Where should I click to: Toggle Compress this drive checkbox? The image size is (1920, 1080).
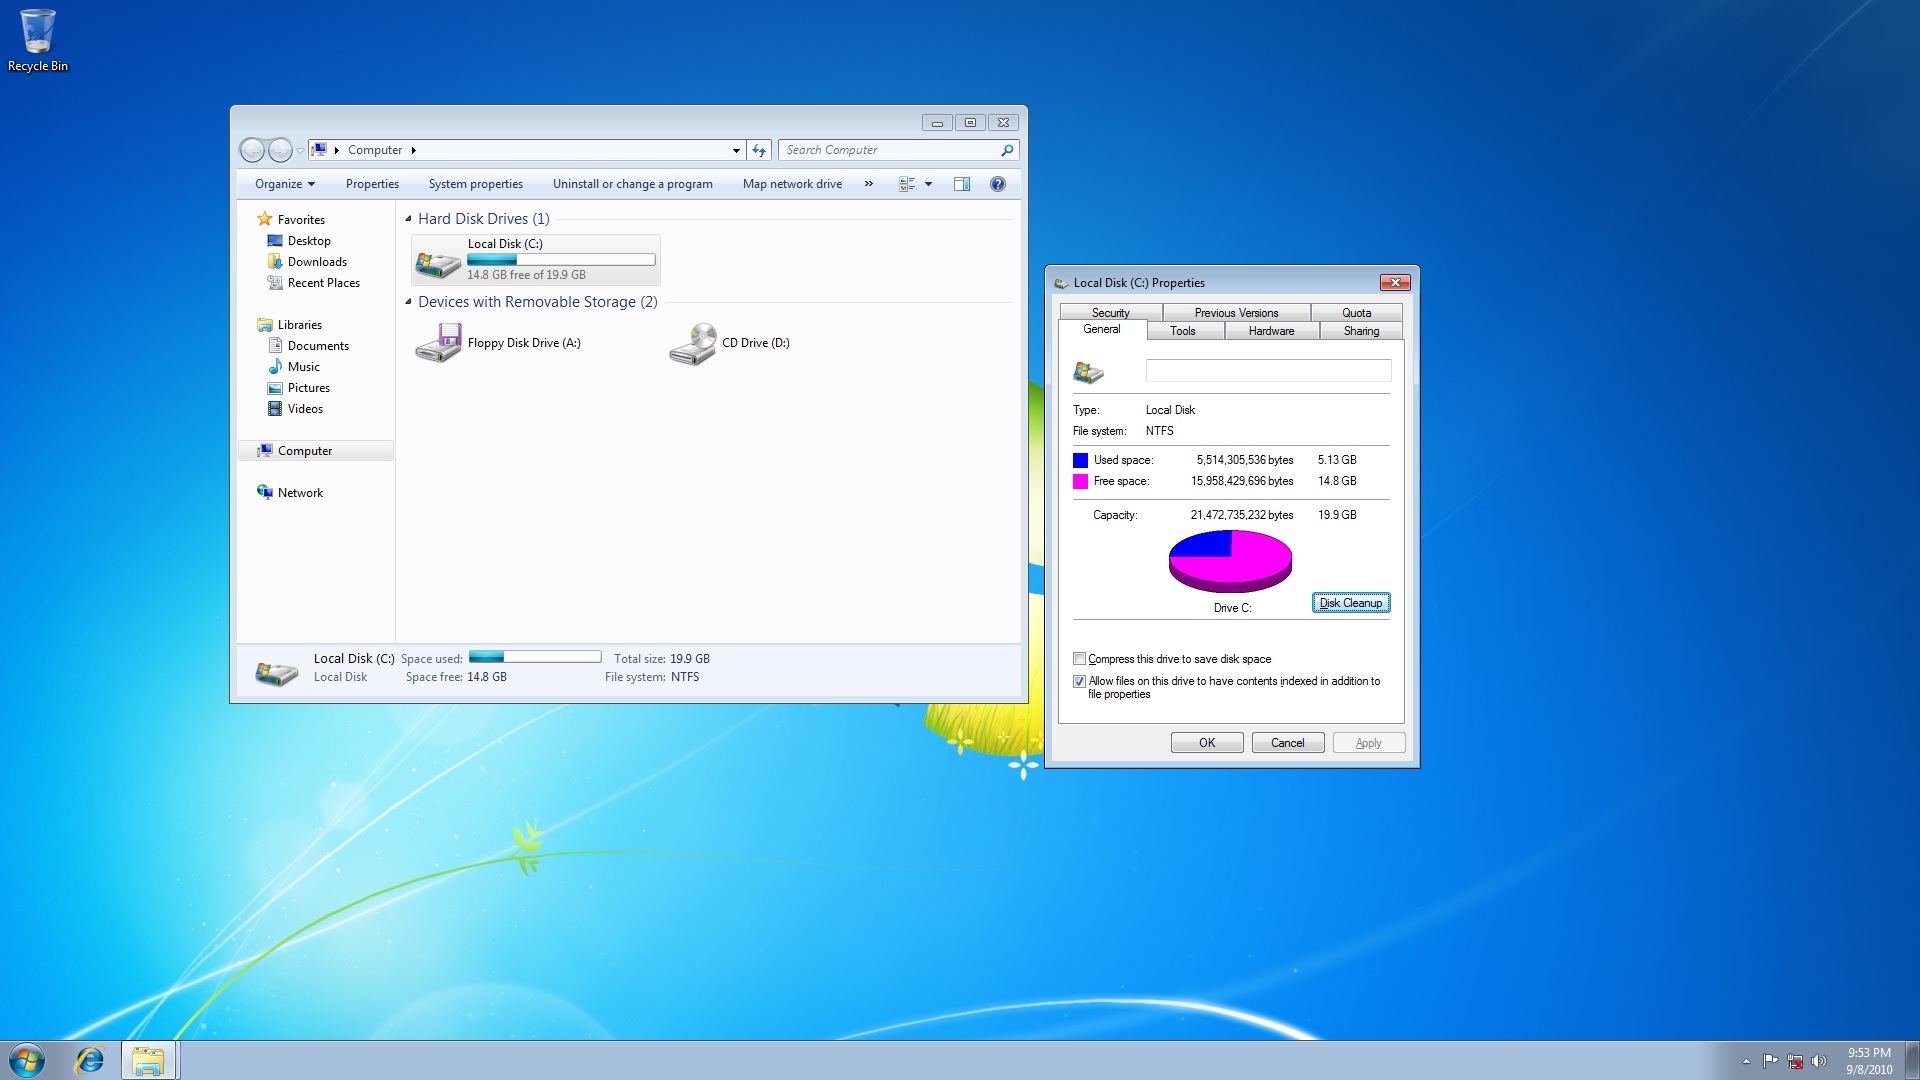tap(1079, 659)
